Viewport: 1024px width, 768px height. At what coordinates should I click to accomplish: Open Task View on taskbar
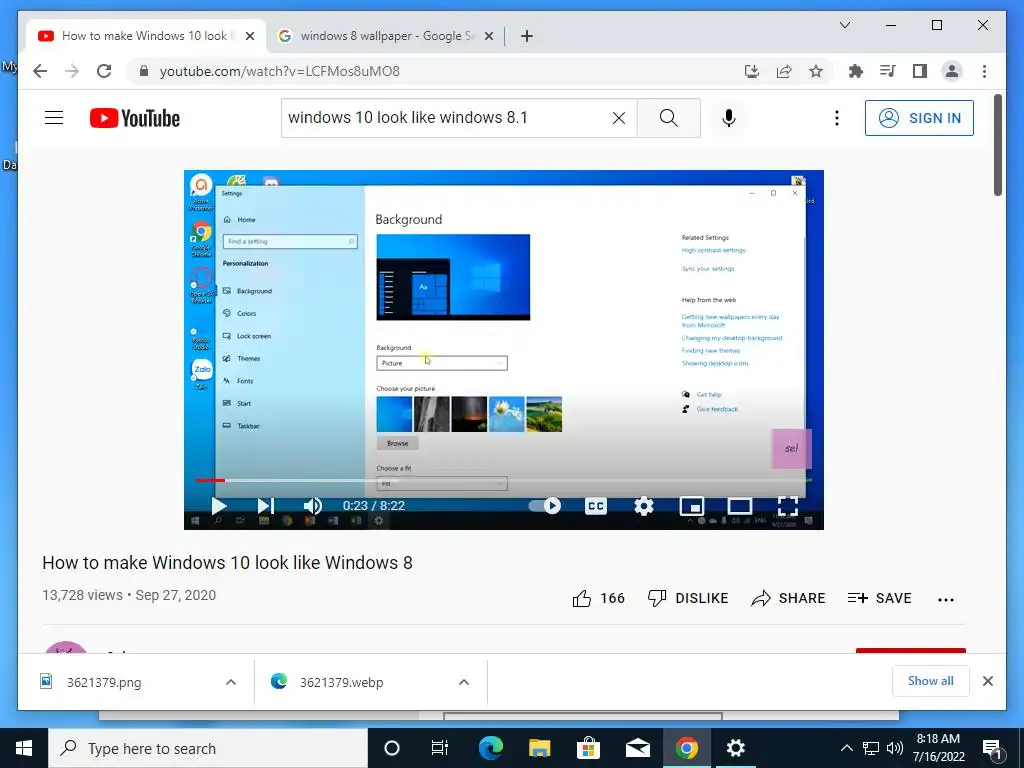[440, 748]
